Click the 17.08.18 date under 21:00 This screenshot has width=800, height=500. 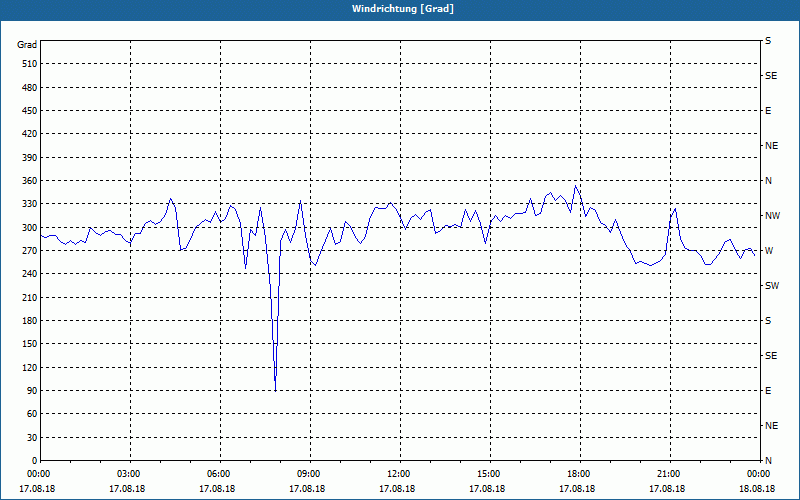[x=667, y=489]
